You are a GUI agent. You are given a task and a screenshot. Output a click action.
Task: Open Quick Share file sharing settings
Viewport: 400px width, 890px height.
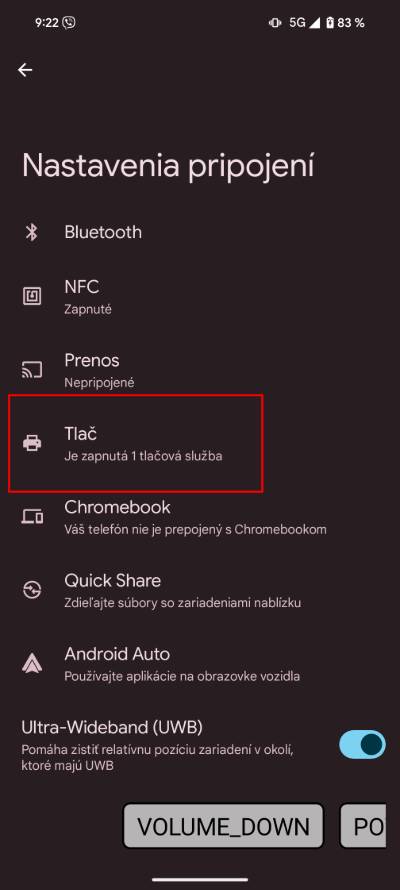200,590
